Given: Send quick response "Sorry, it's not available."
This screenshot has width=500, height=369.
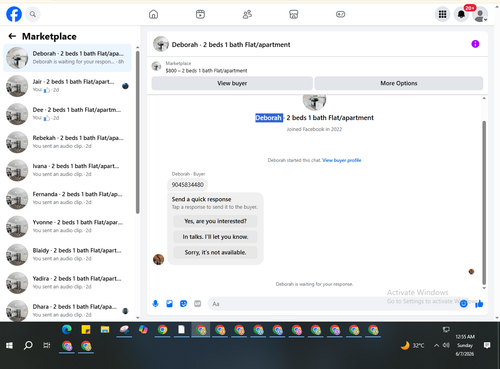Looking at the screenshot, I should tap(215, 252).
